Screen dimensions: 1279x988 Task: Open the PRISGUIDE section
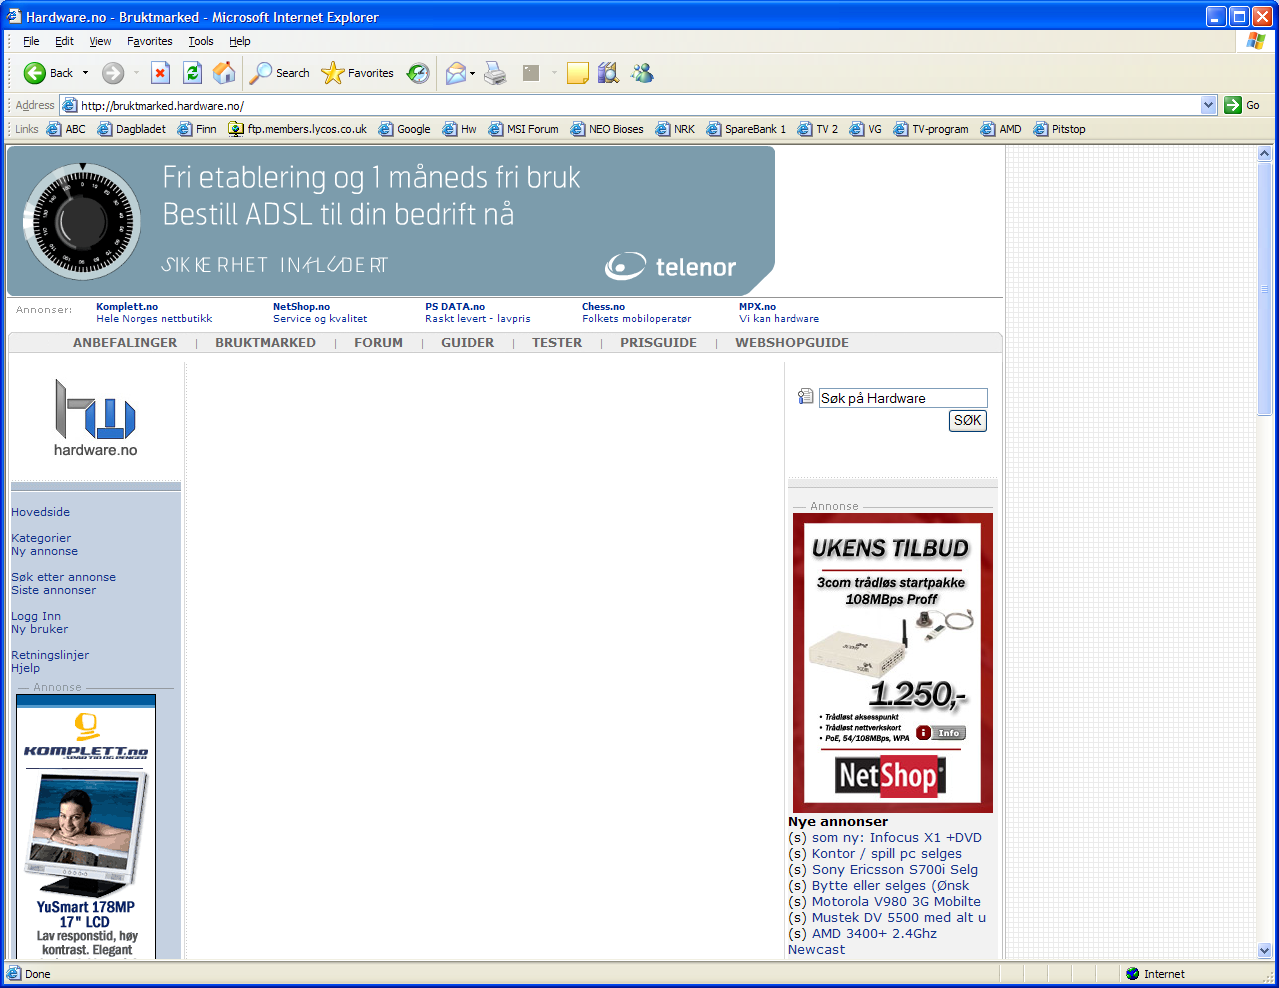click(x=658, y=342)
